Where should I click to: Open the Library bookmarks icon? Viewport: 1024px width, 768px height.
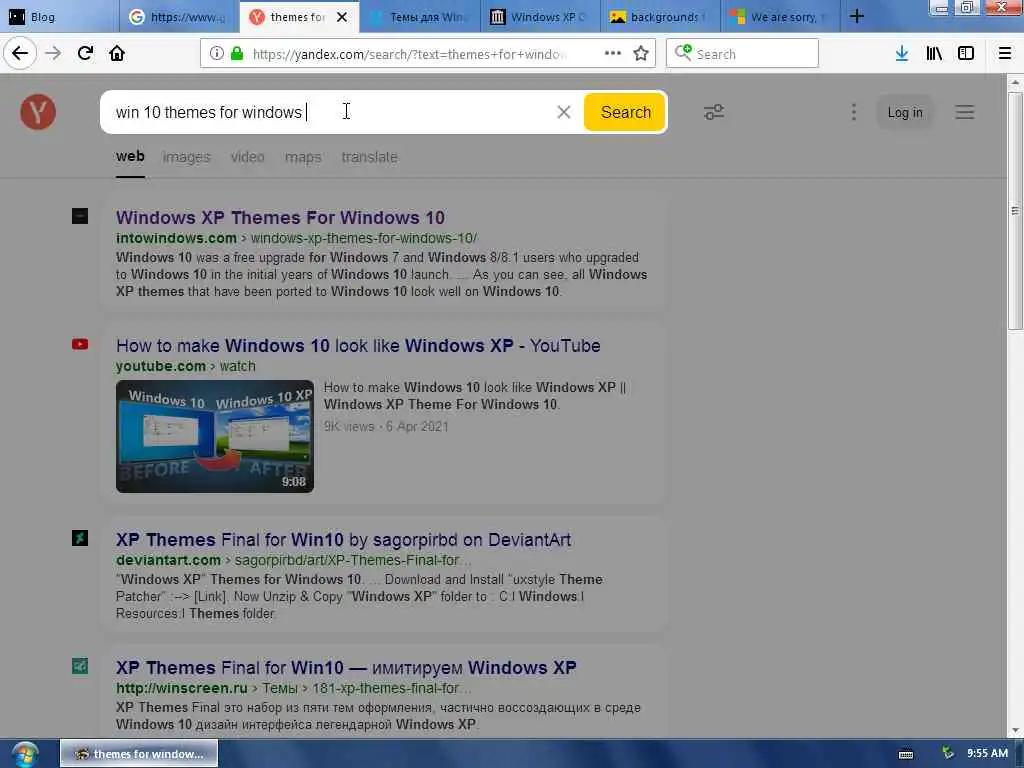click(x=934, y=54)
